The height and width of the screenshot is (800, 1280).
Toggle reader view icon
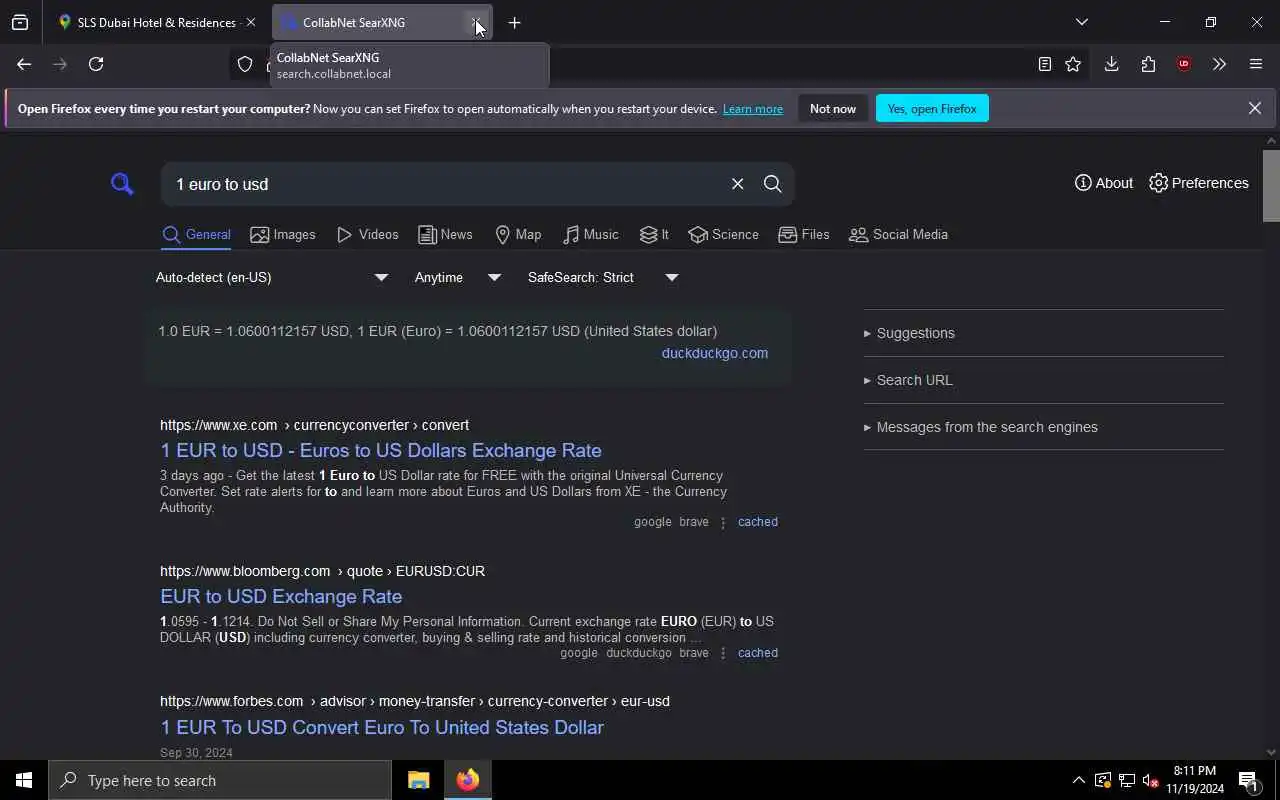pos(1044,64)
